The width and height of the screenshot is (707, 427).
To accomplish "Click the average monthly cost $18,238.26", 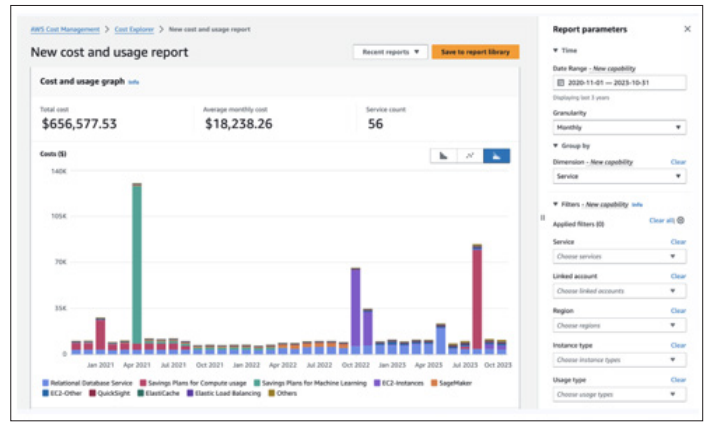I will (x=239, y=124).
